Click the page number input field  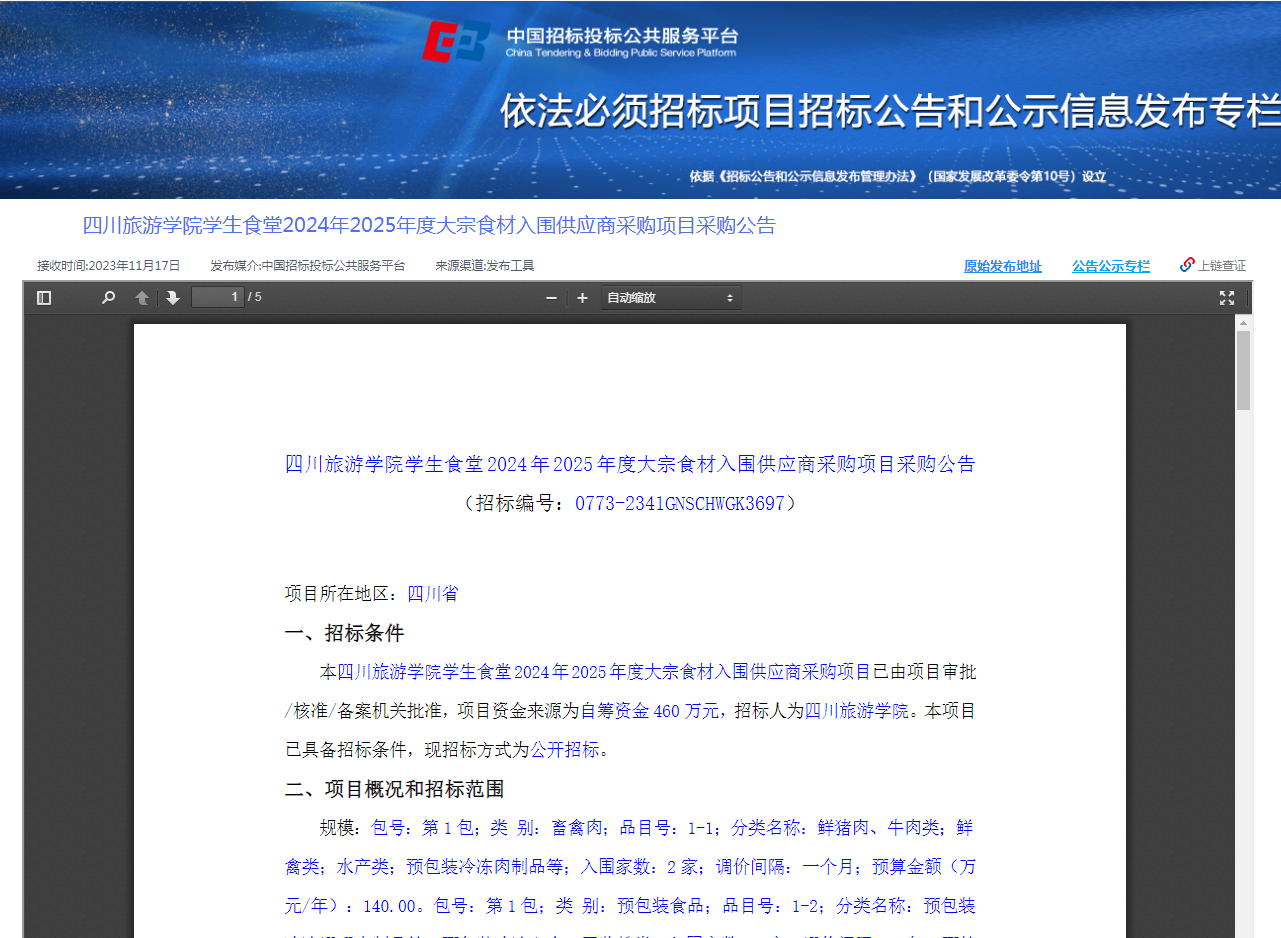pos(218,297)
